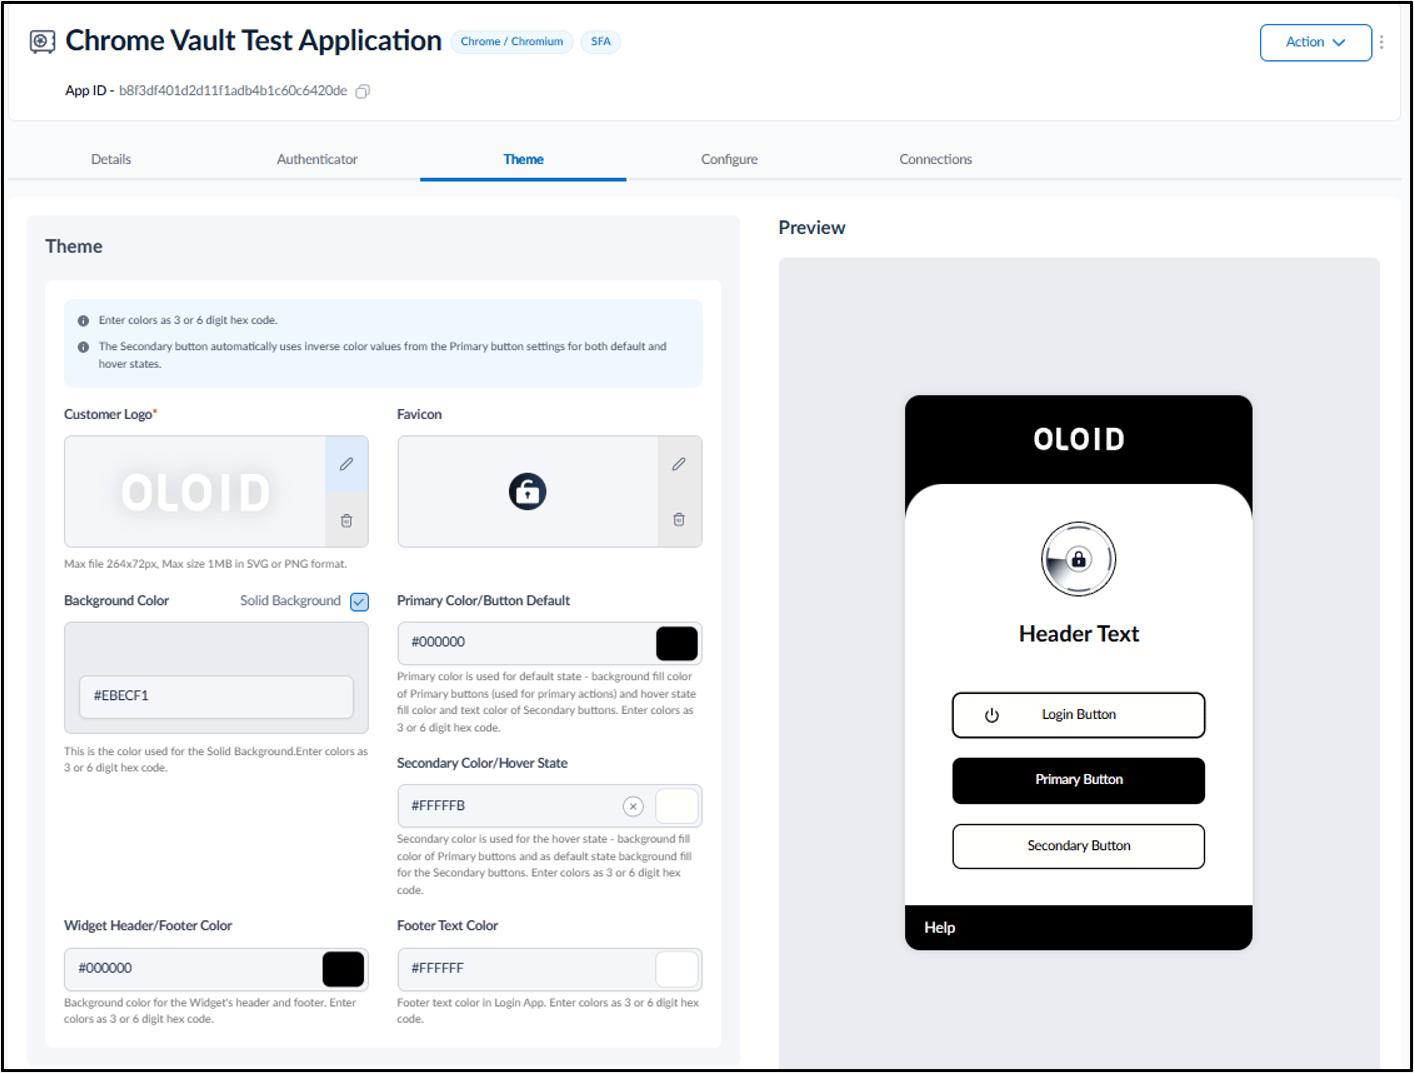Open the Action dropdown
This screenshot has width=1414, height=1073.
(x=1315, y=42)
